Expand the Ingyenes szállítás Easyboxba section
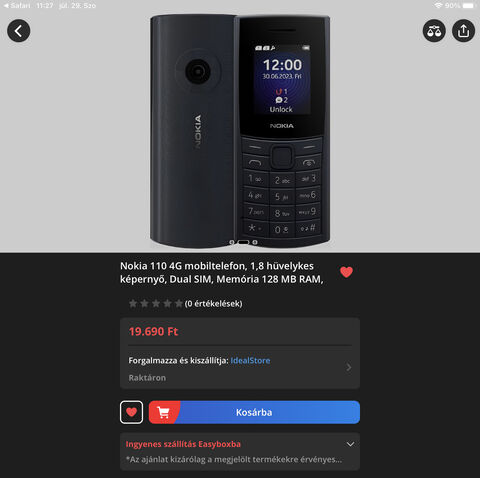 click(350, 444)
